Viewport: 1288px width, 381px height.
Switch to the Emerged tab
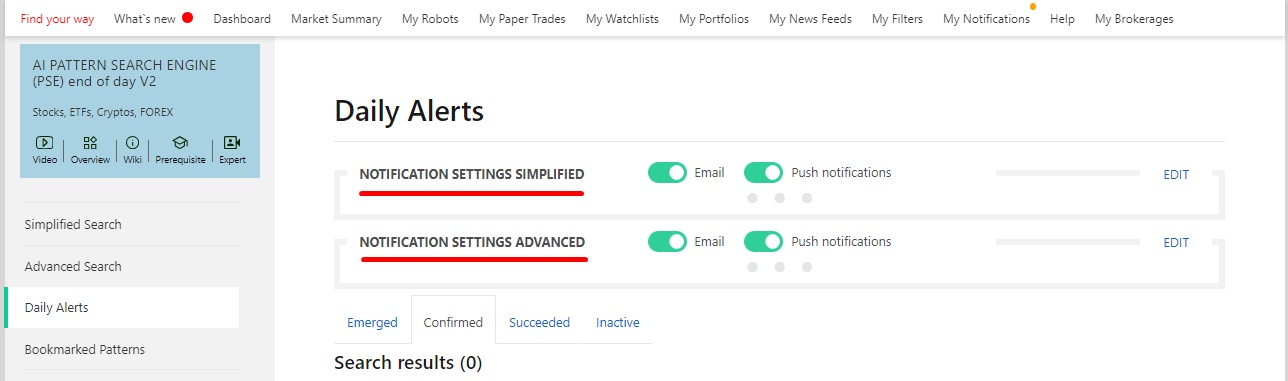coord(372,322)
